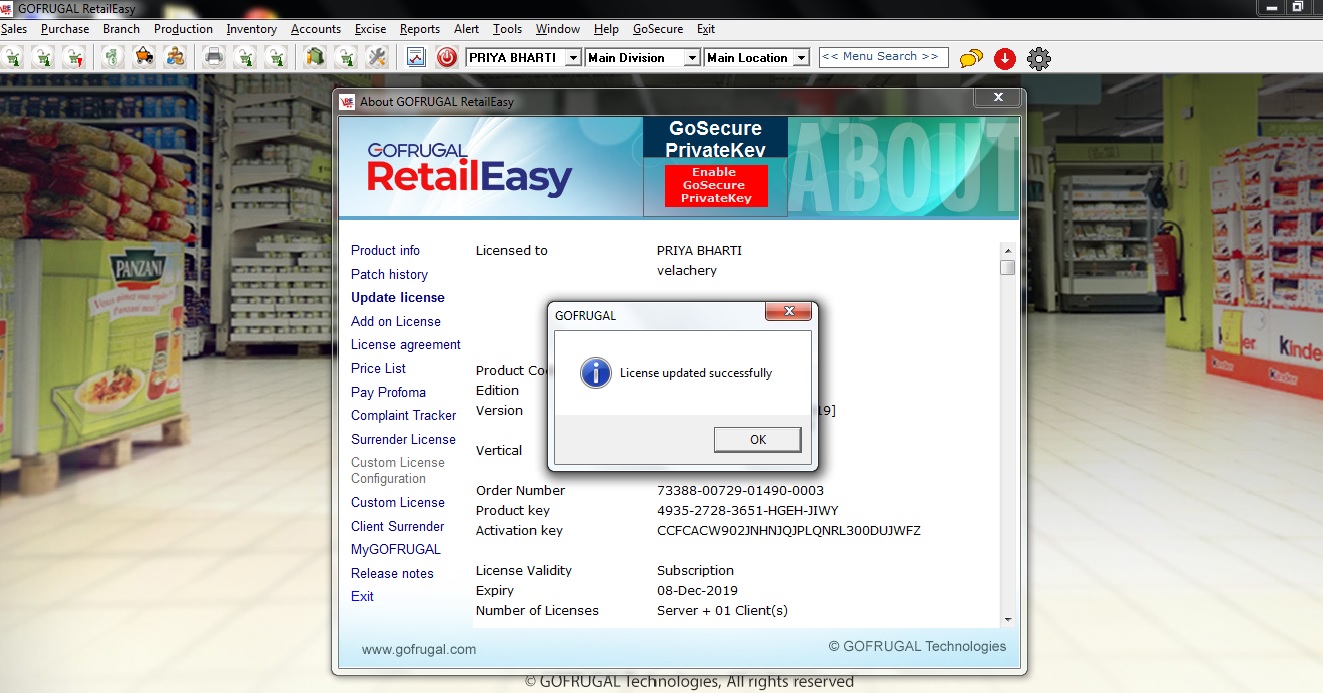Click cart icon immediately right of printer icon
Viewport: 1323px width, 693px height.
(x=245, y=57)
